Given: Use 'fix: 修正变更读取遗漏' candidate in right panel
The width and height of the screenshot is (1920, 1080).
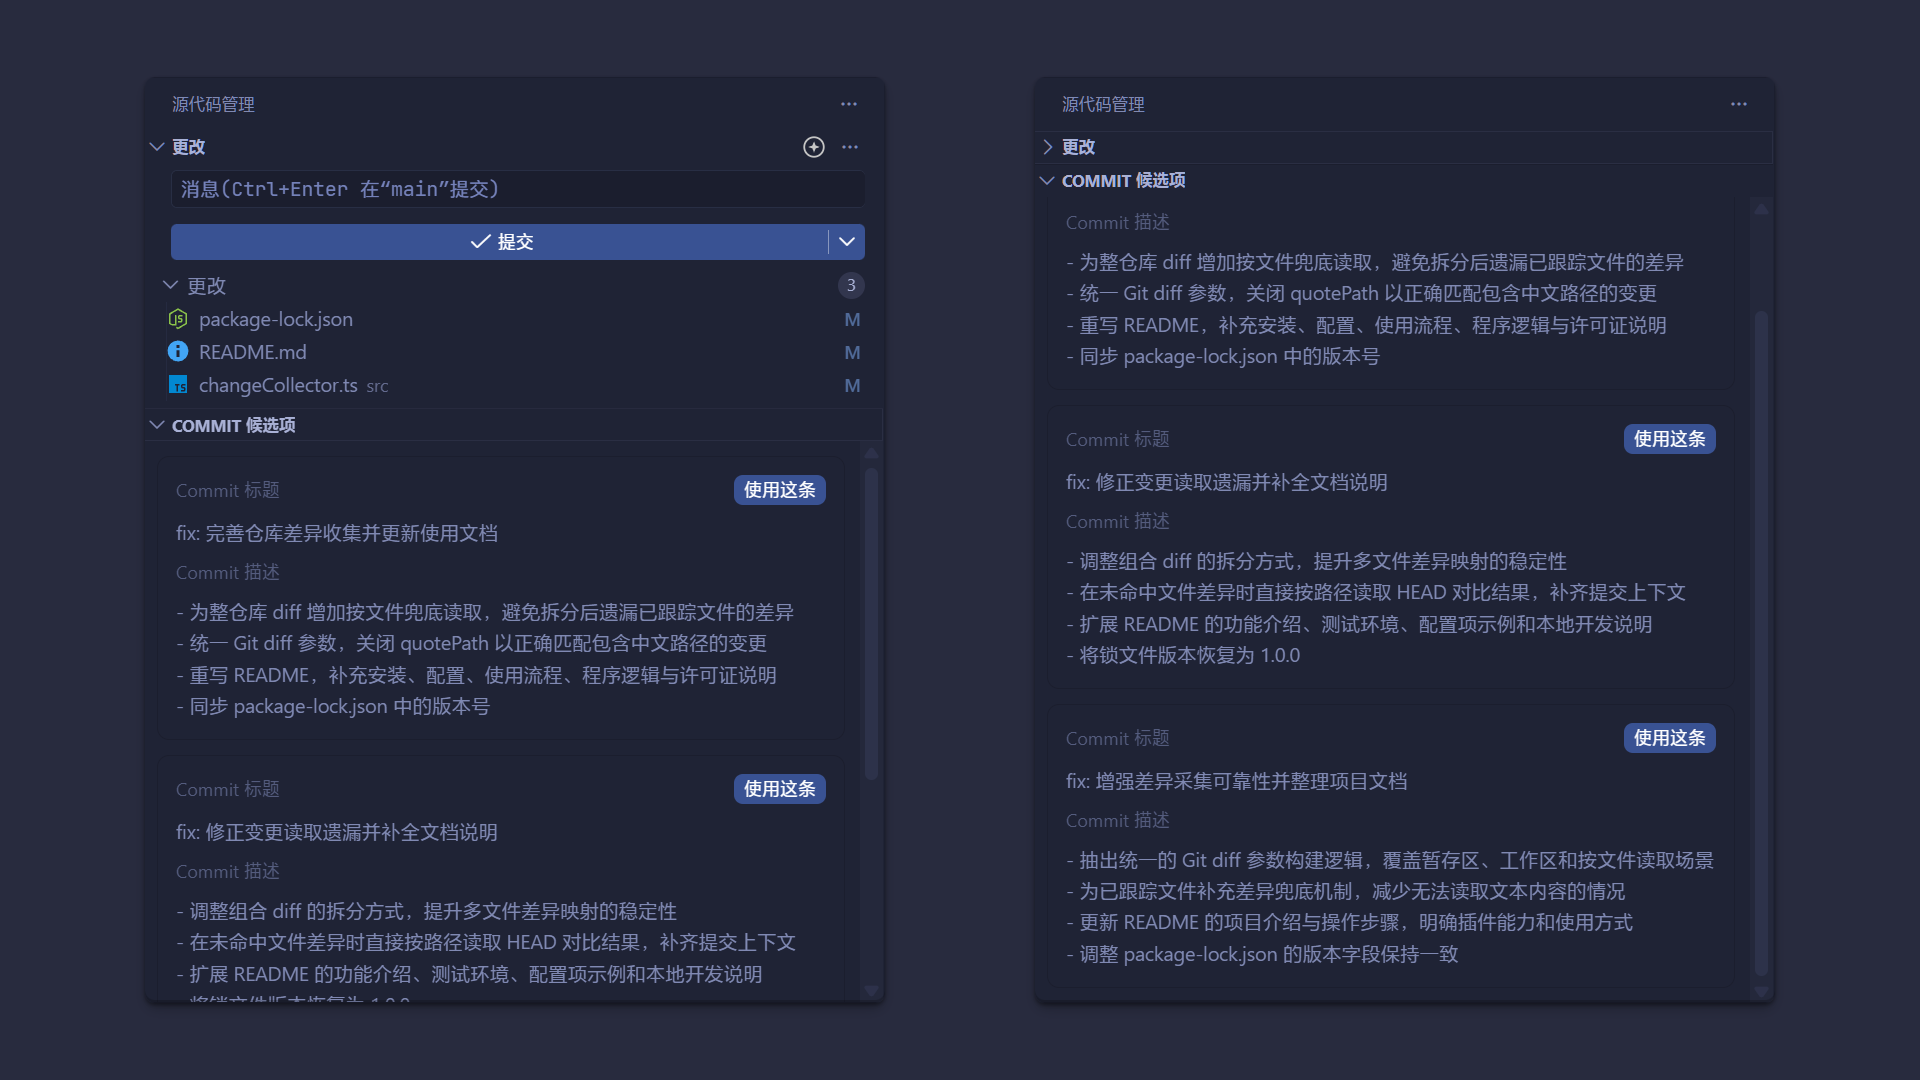Looking at the screenshot, I should coord(1669,439).
